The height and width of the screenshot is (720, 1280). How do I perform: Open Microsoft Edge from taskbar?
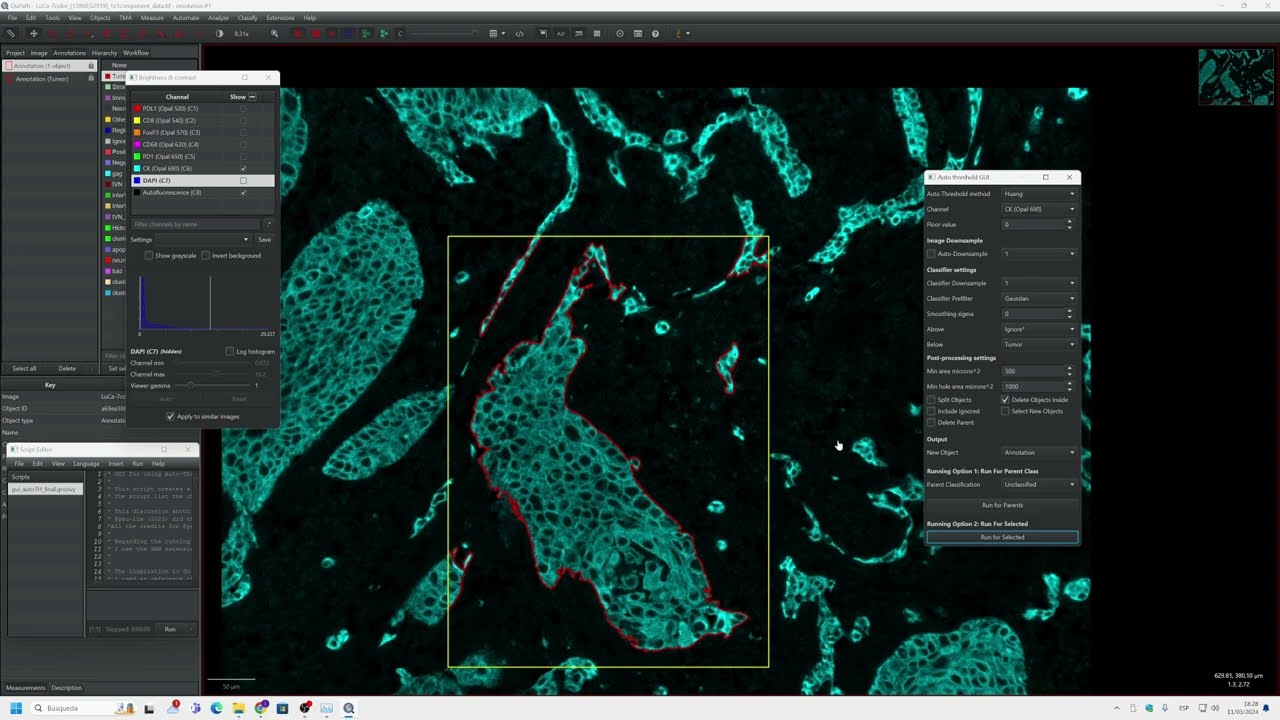point(216,708)
